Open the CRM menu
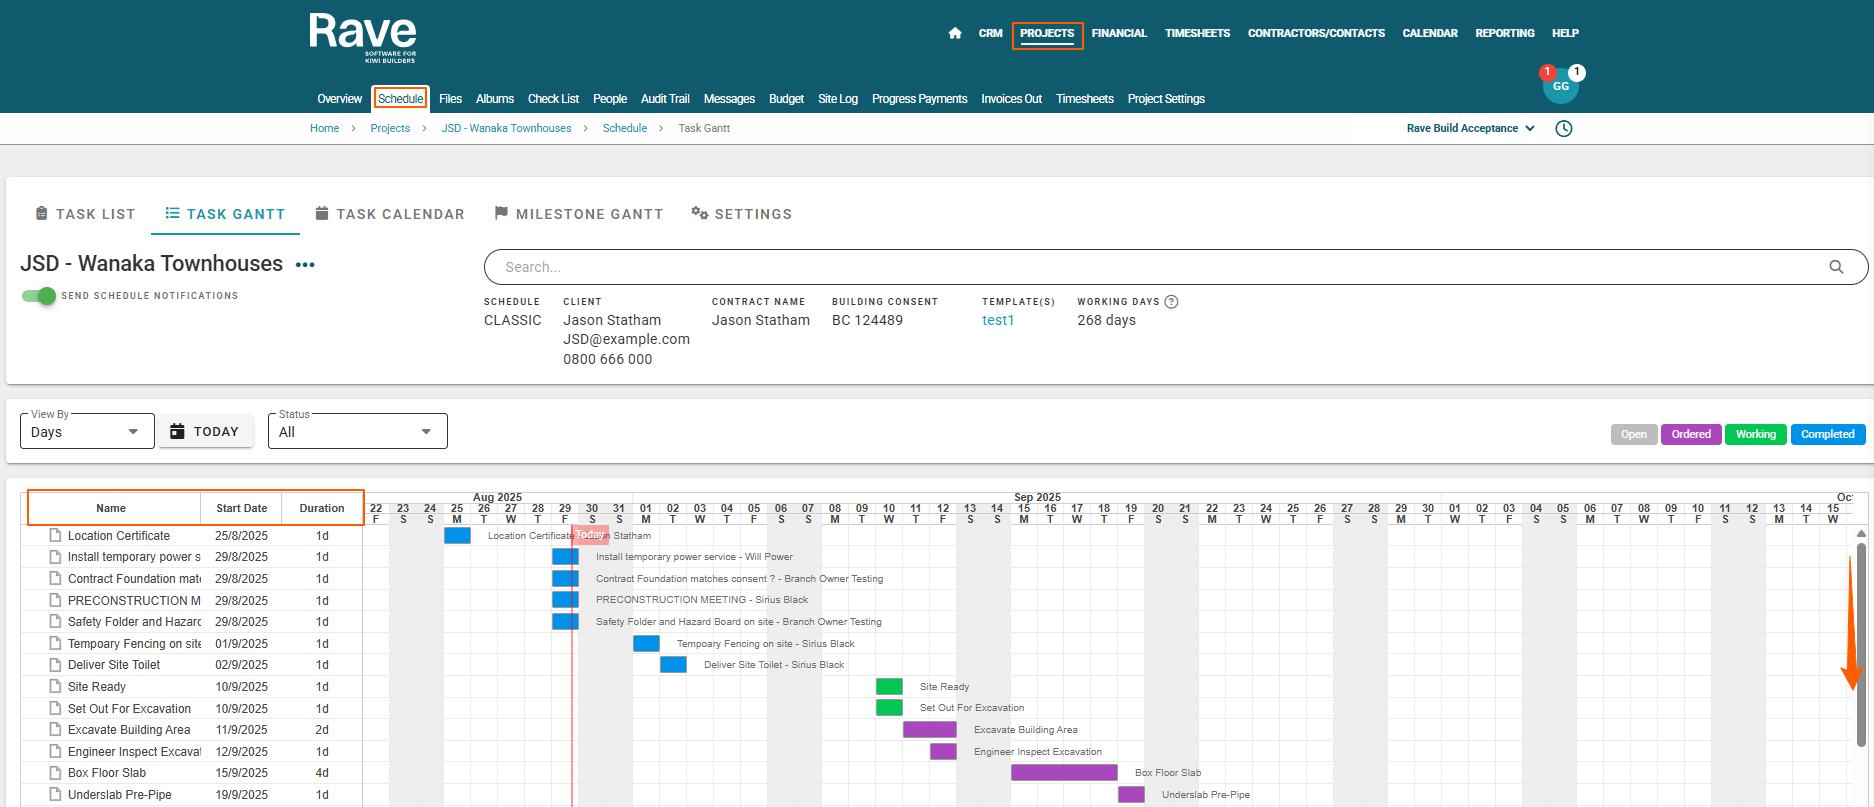The image size is (1874, 807). coord(990,33)
